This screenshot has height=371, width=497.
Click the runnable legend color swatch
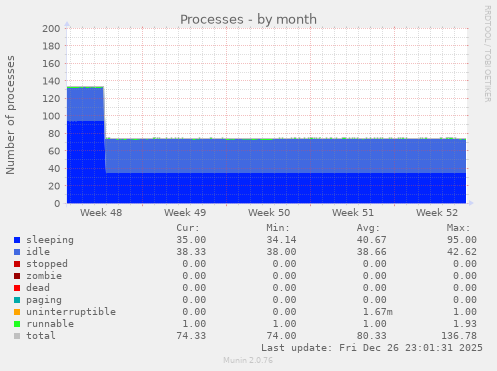click(17, 324)
